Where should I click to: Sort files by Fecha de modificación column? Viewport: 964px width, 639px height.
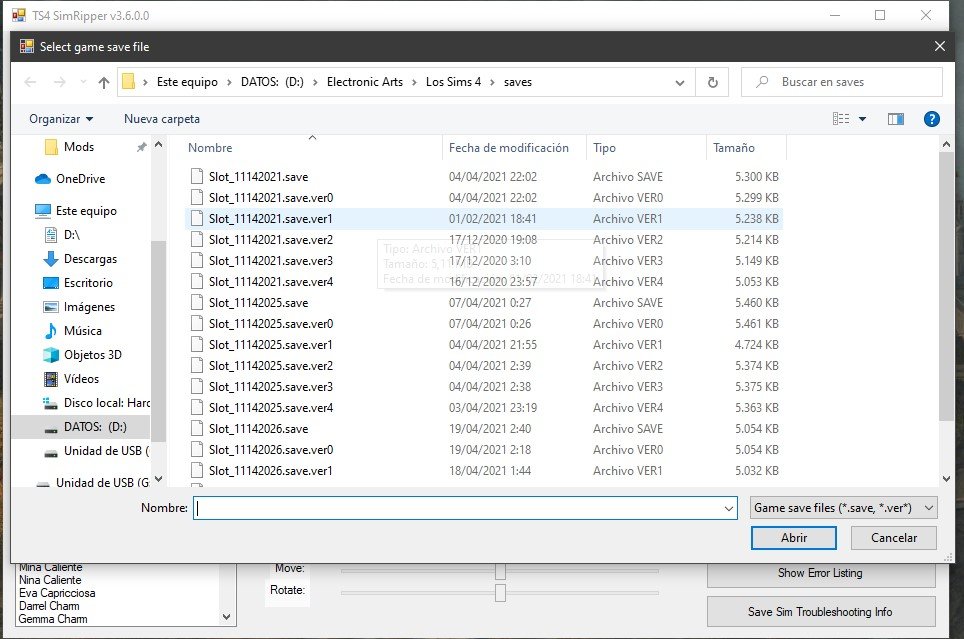point(509,148)
